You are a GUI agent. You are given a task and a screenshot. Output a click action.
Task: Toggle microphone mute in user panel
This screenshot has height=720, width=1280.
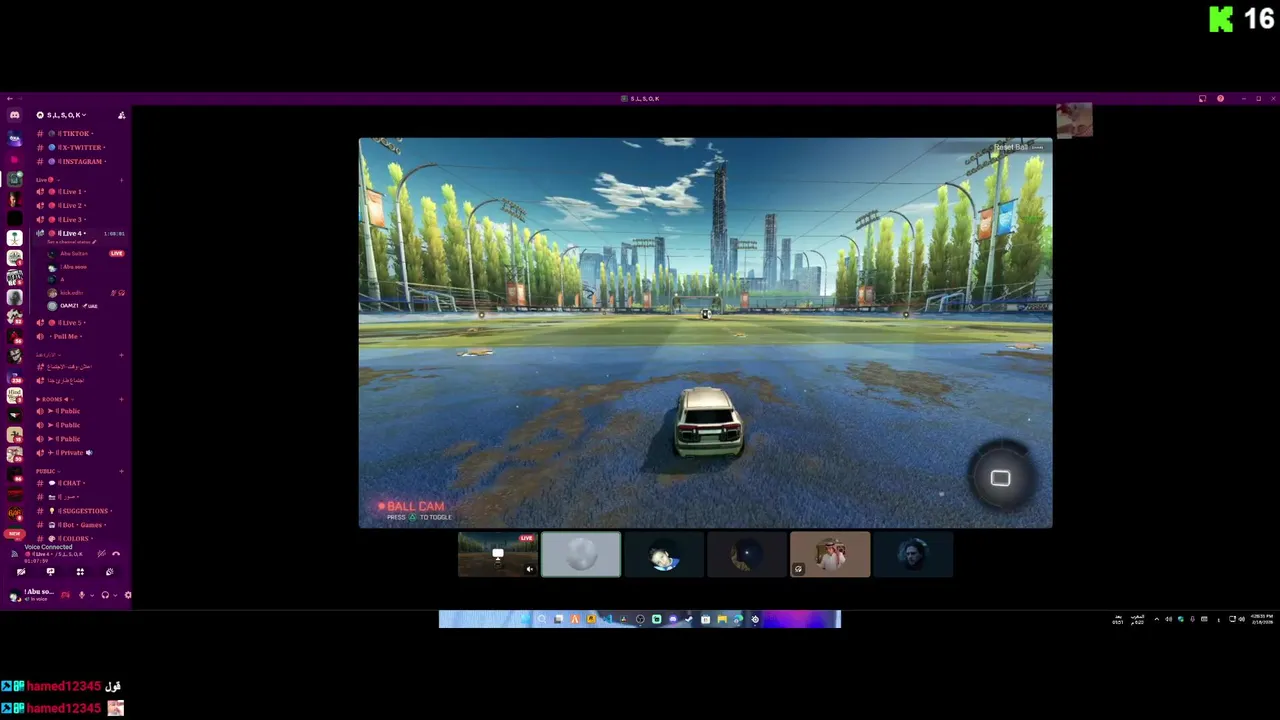pos(82,595)
